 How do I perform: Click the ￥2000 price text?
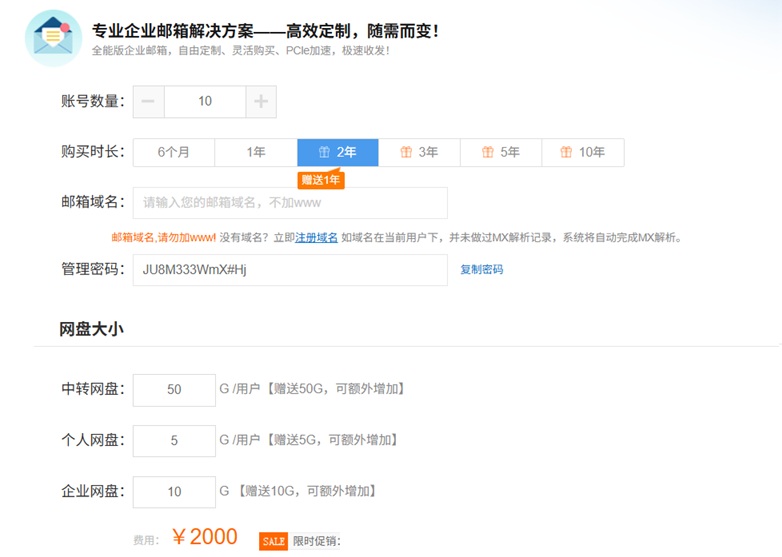point(204,537)
